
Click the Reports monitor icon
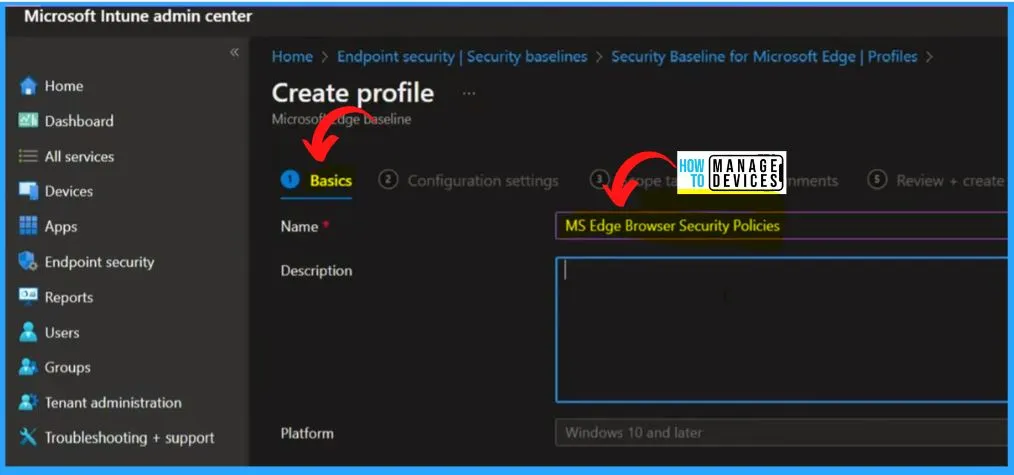pos(28,297)
